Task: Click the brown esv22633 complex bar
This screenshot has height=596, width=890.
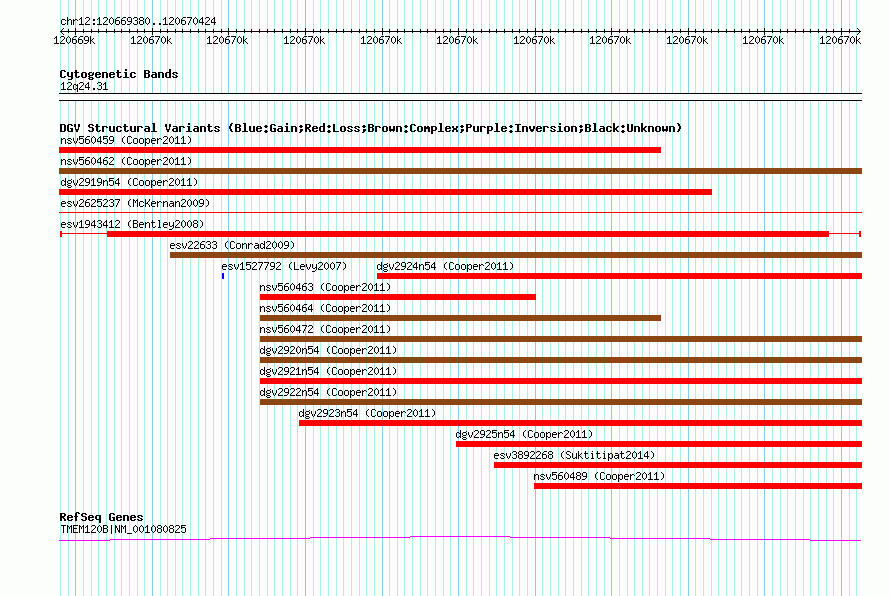Action: coord(516,255)
